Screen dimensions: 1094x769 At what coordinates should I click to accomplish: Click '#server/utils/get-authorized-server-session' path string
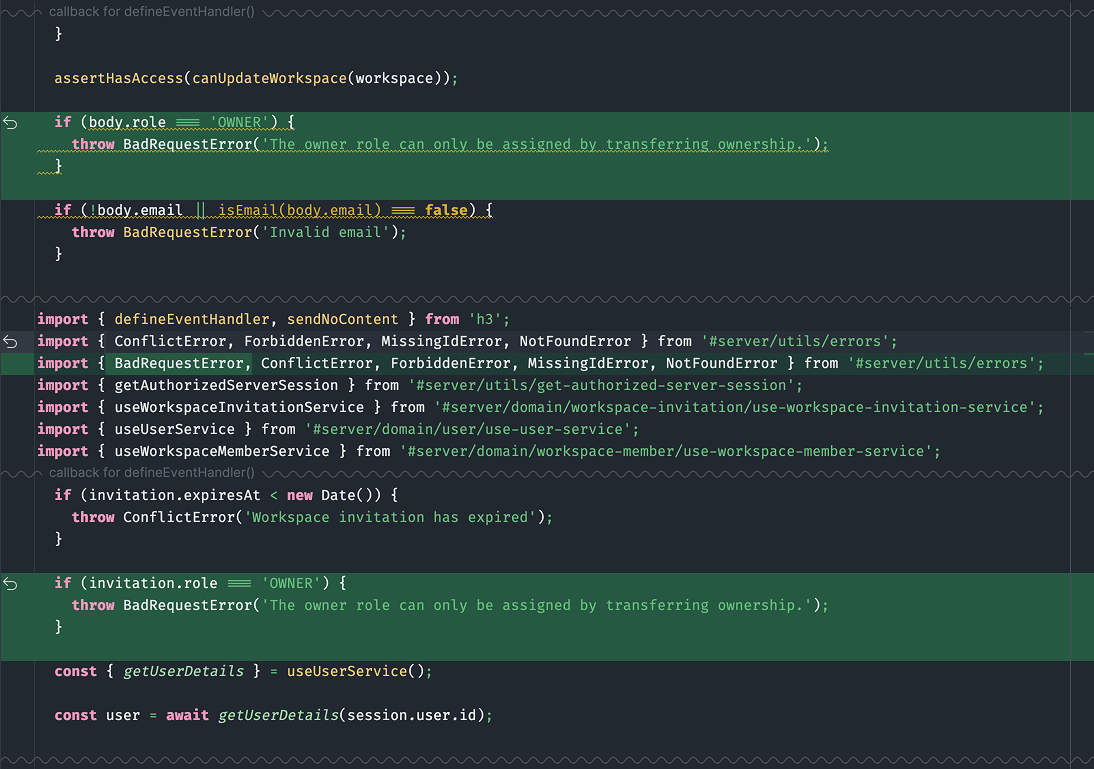[x=601, y=385]
